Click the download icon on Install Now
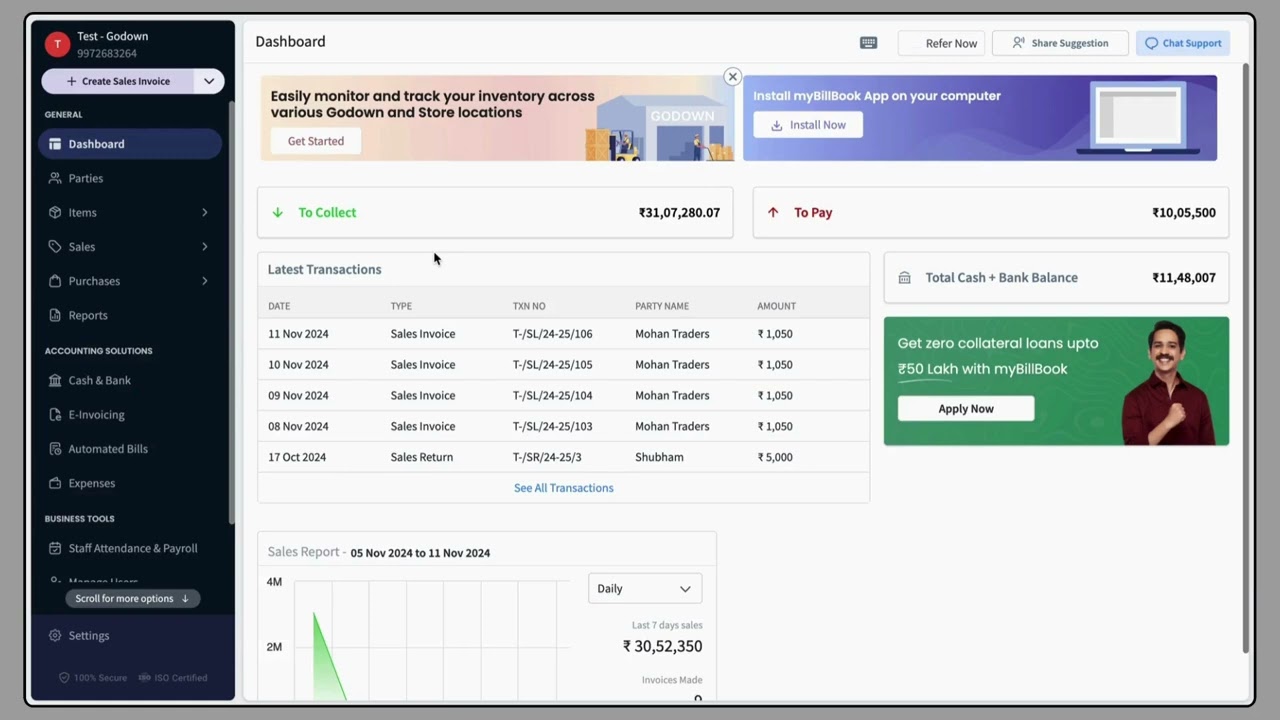1280x720 pixels. tap(777, 125)
